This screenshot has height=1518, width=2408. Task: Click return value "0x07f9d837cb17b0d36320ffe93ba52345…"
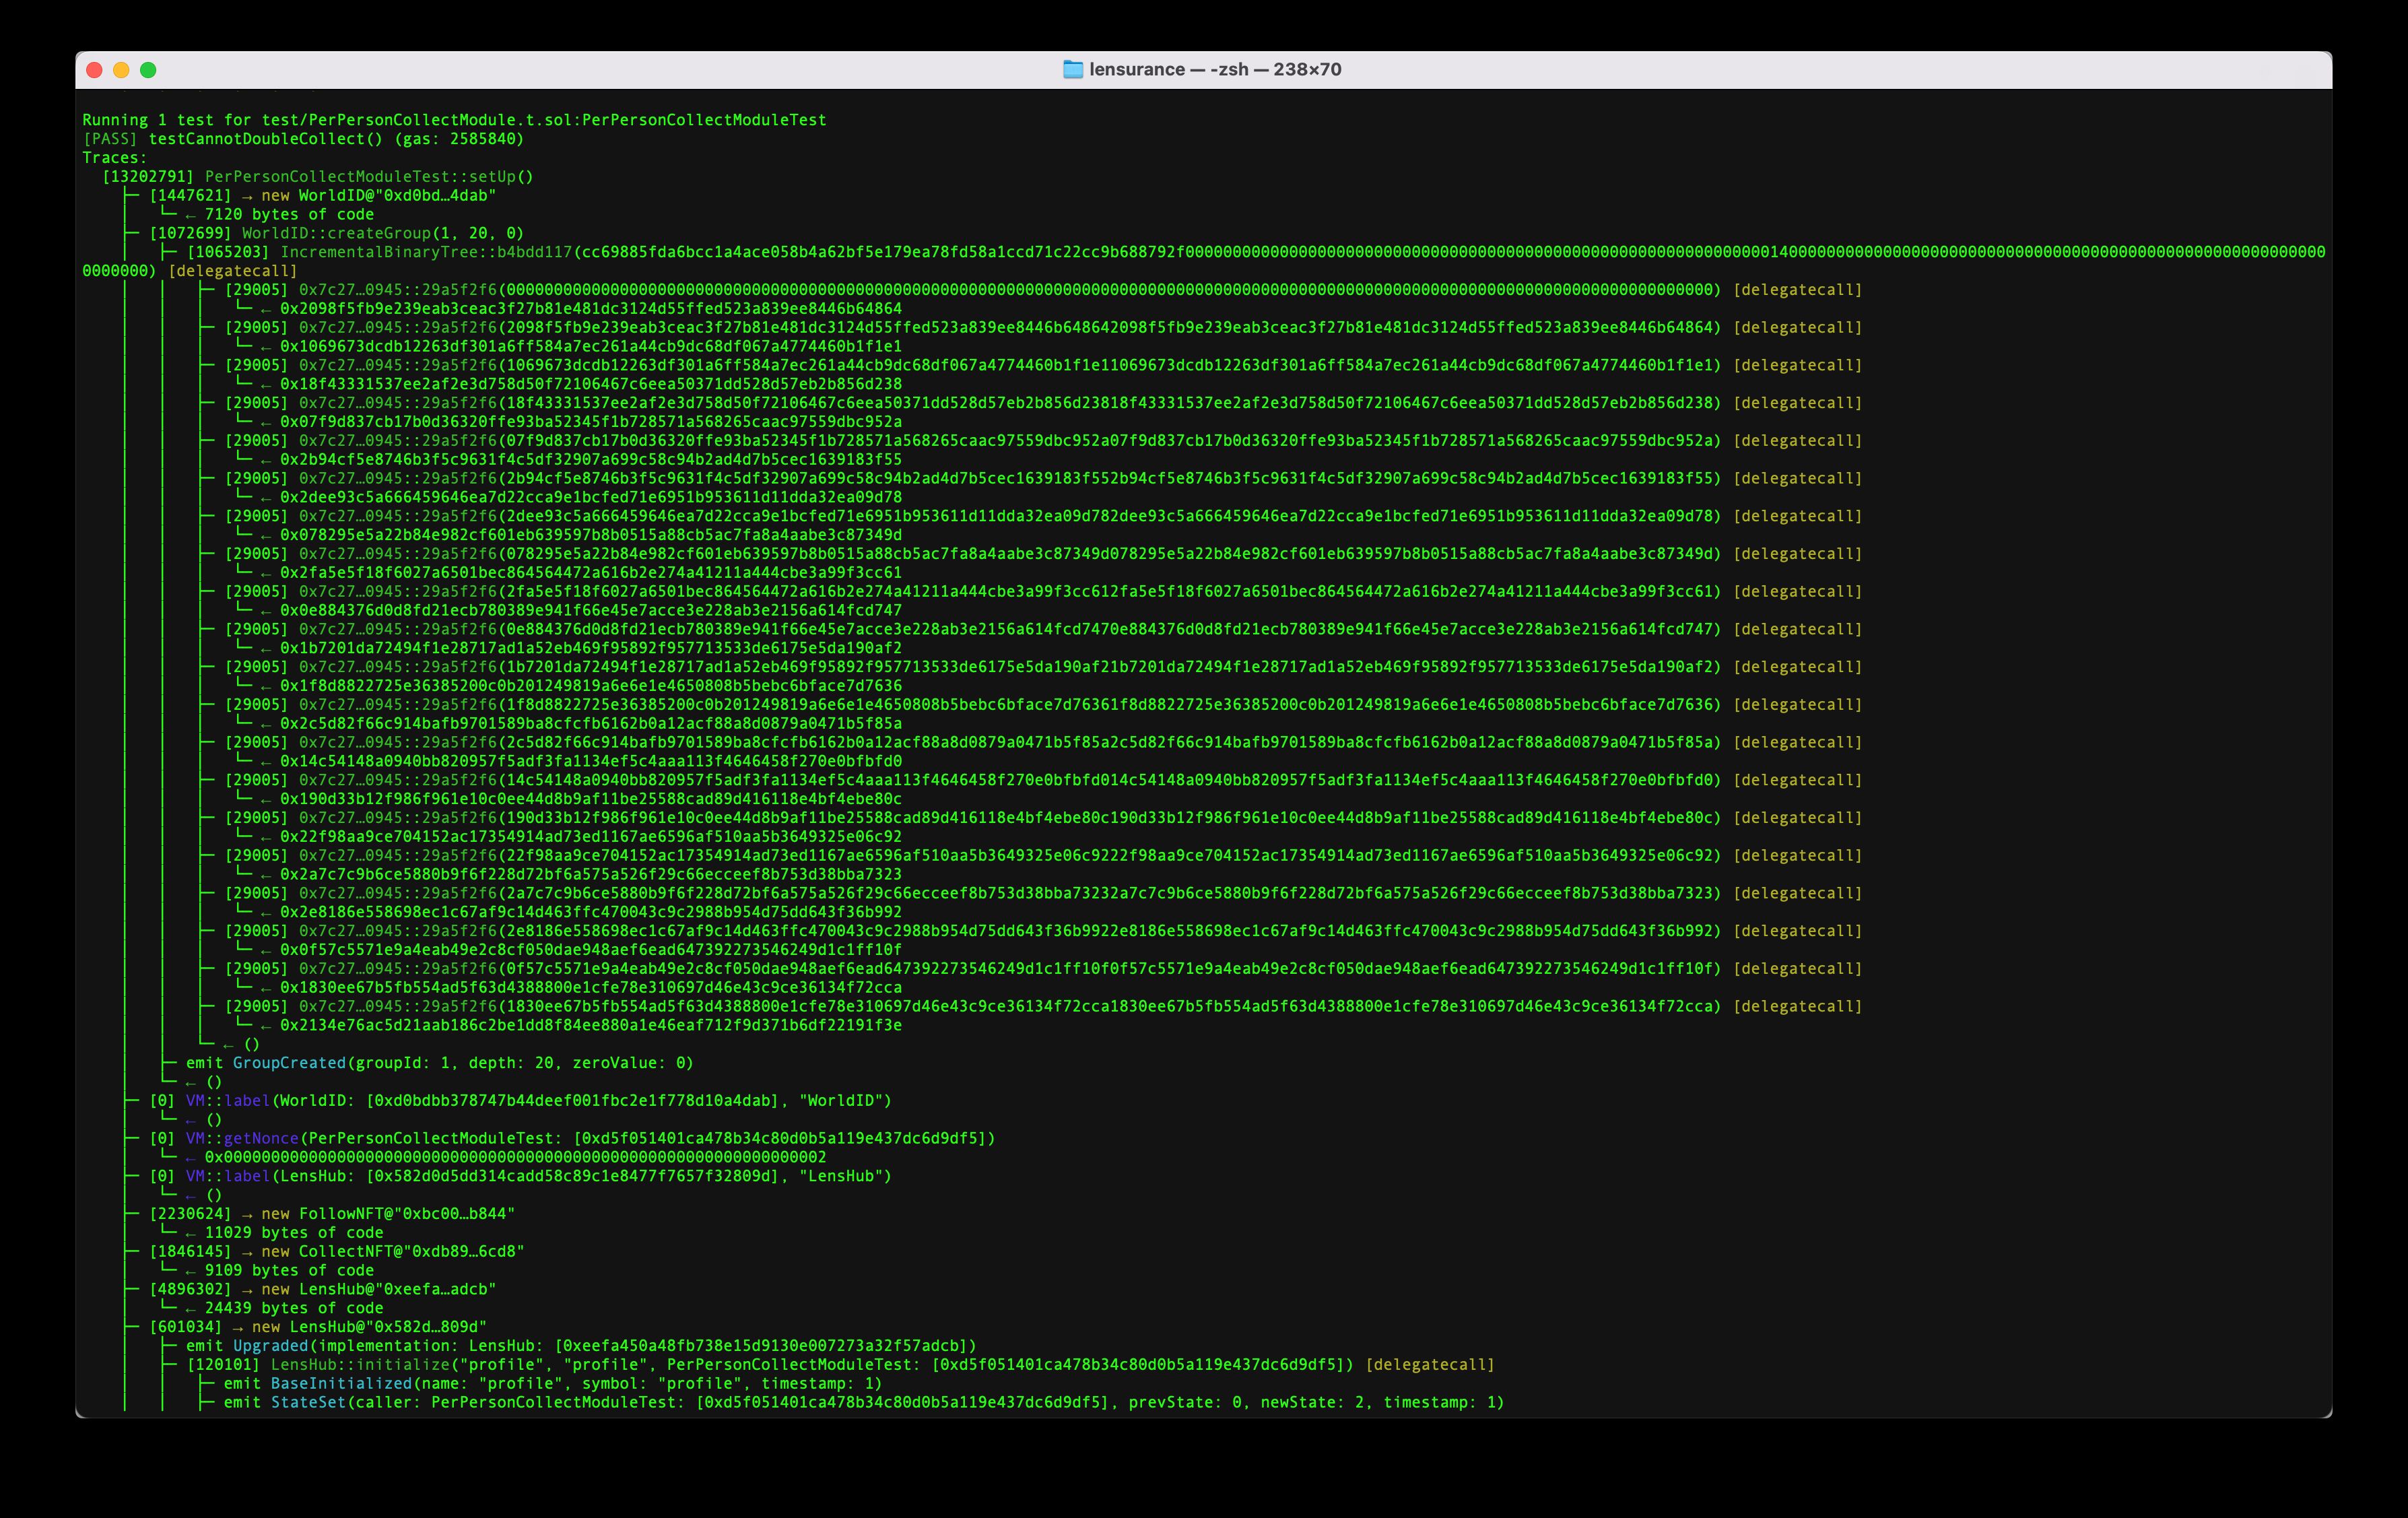click(591, 422)
